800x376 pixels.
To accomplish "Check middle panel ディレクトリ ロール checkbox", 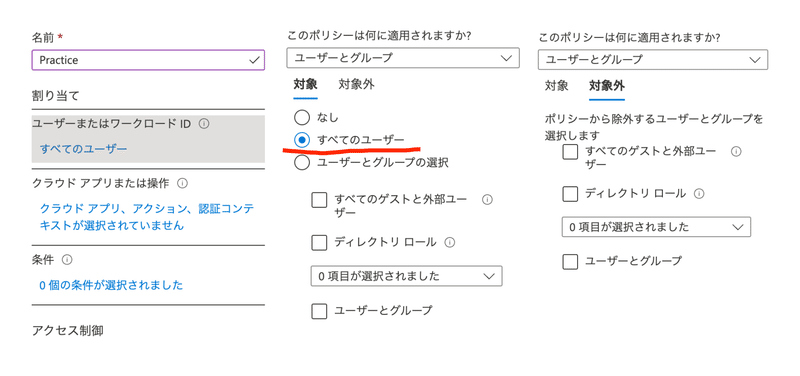I will click(x=319, y=242).
